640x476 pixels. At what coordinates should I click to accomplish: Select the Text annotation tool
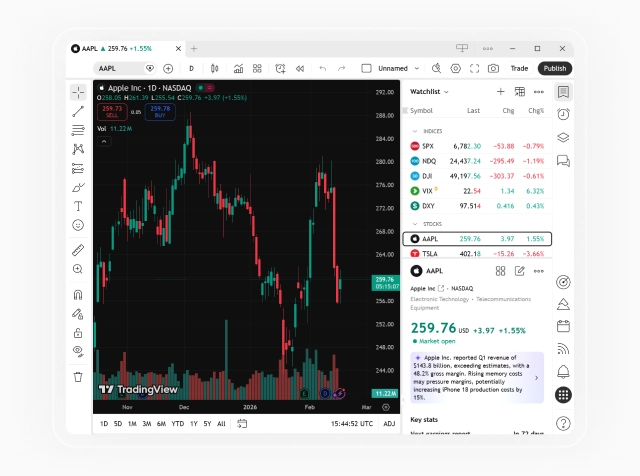(78, 206)
